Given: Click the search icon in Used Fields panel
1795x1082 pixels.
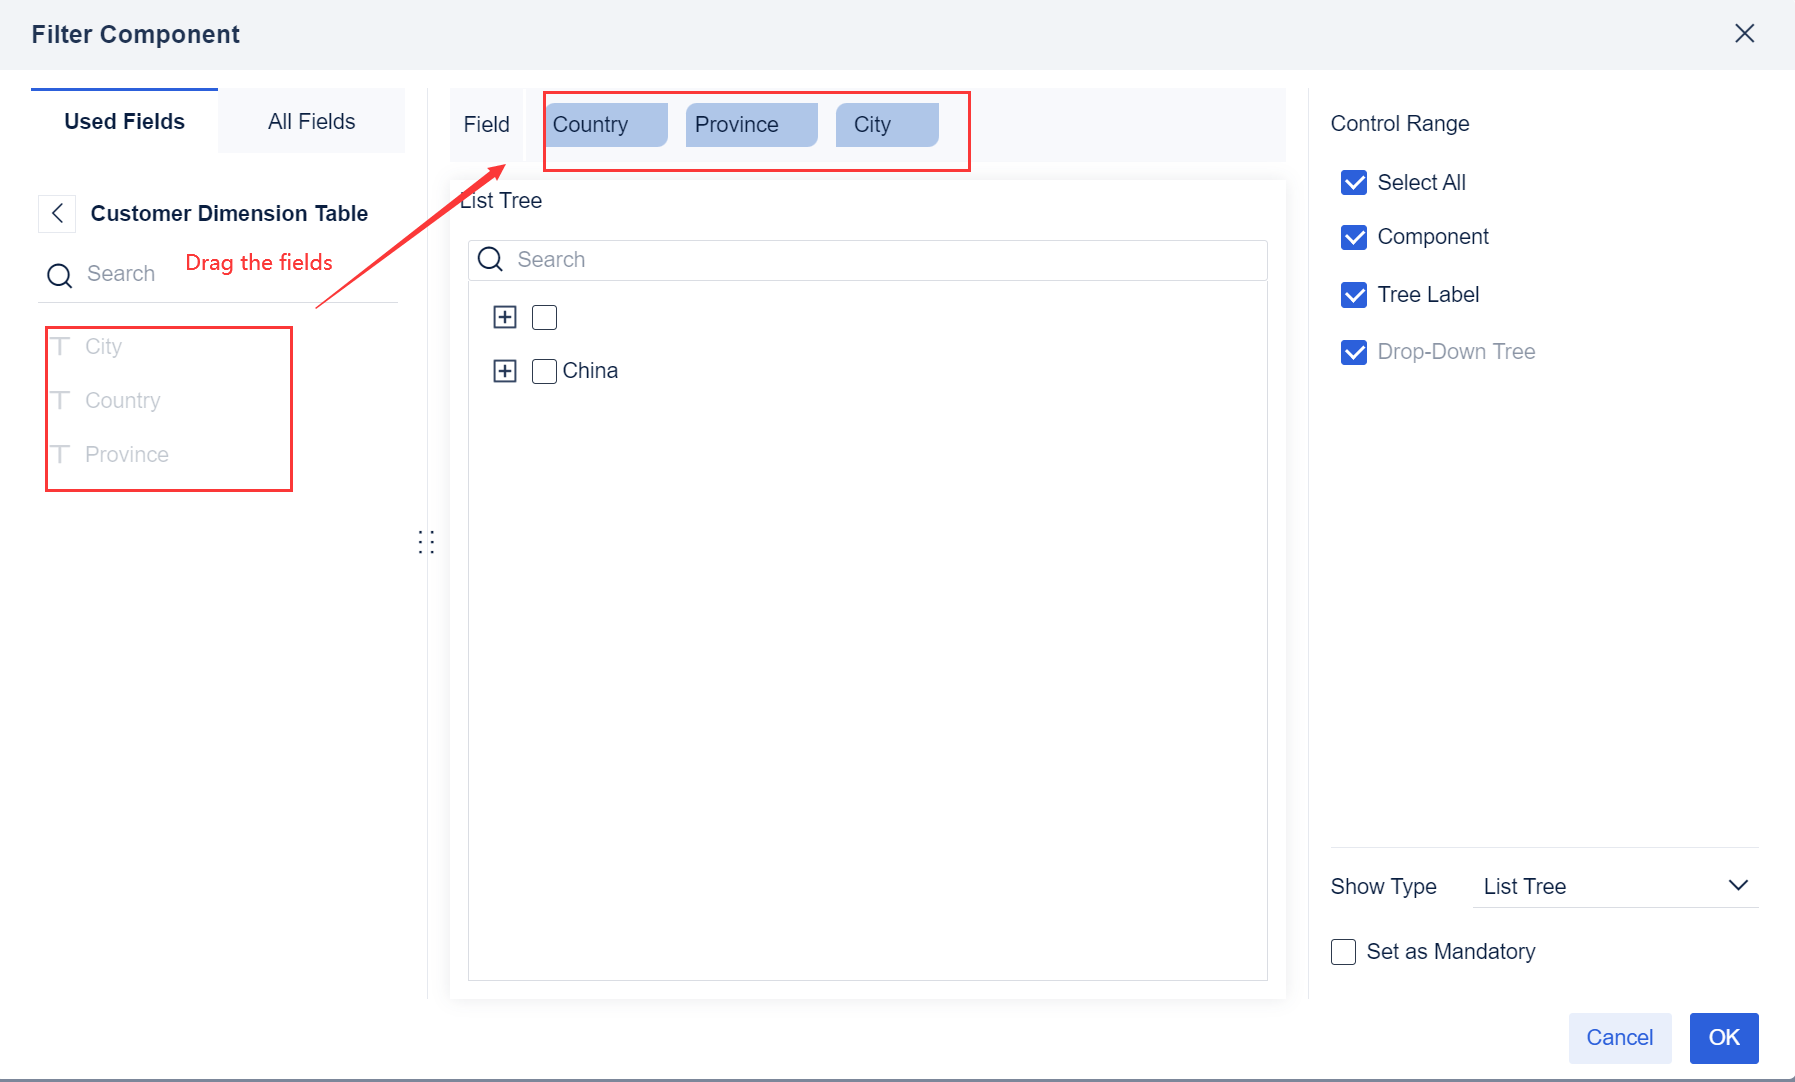Looking at the screenshot, I should (x=59, y=274).
